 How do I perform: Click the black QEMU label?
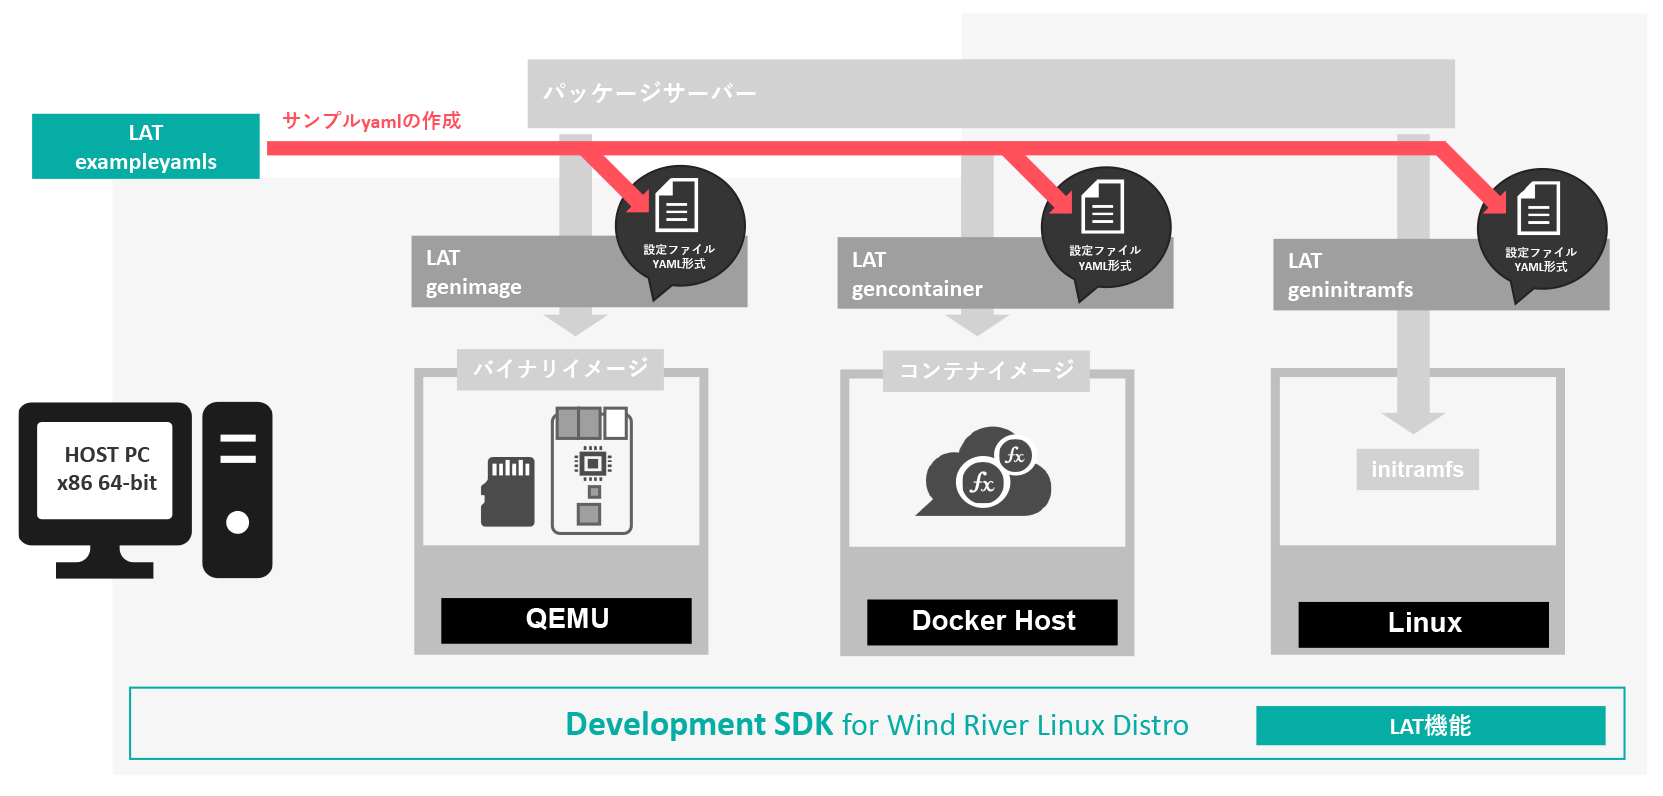point(566,620)
